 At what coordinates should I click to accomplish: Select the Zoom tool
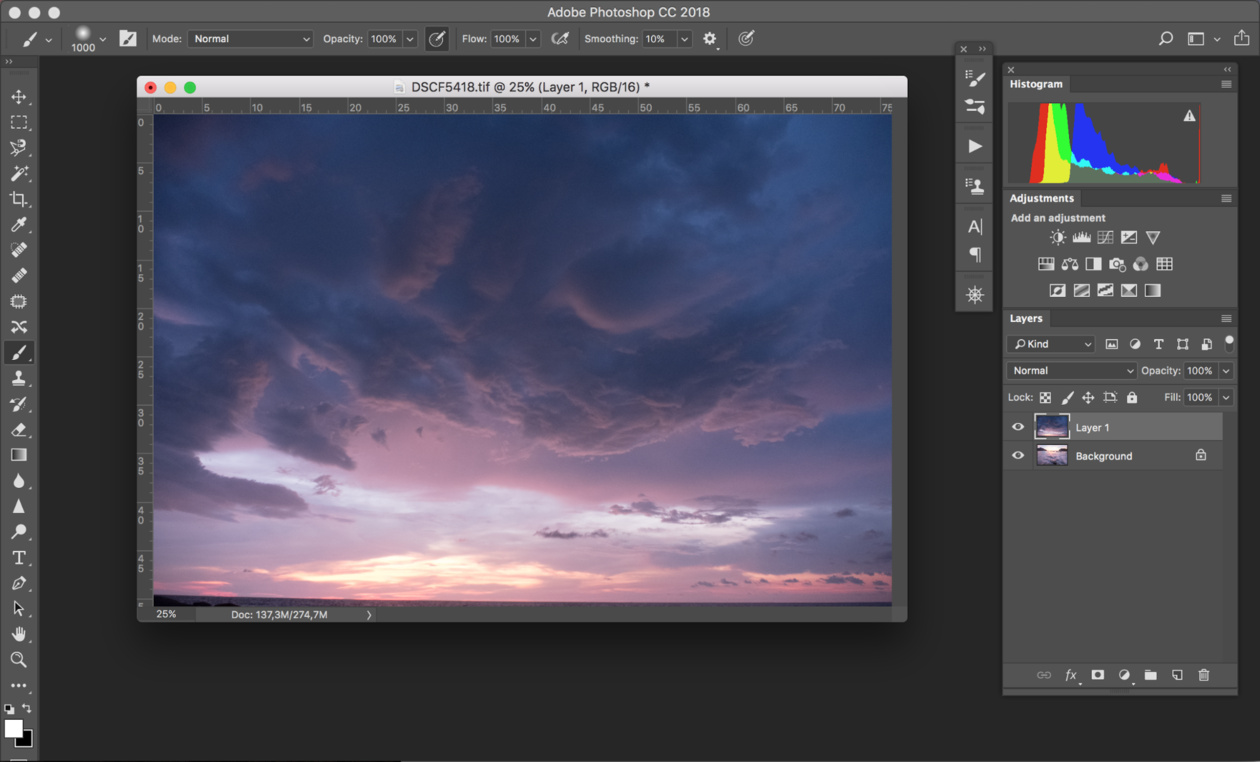point(19,660)
